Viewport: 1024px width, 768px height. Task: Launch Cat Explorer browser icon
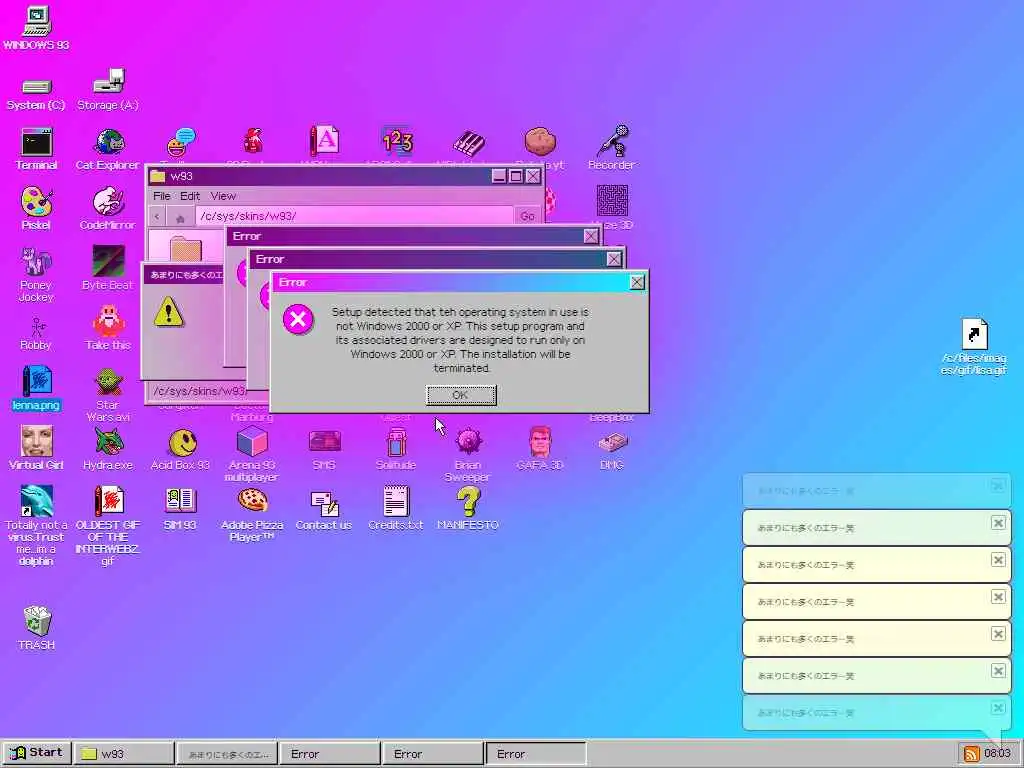pos(108,142)
